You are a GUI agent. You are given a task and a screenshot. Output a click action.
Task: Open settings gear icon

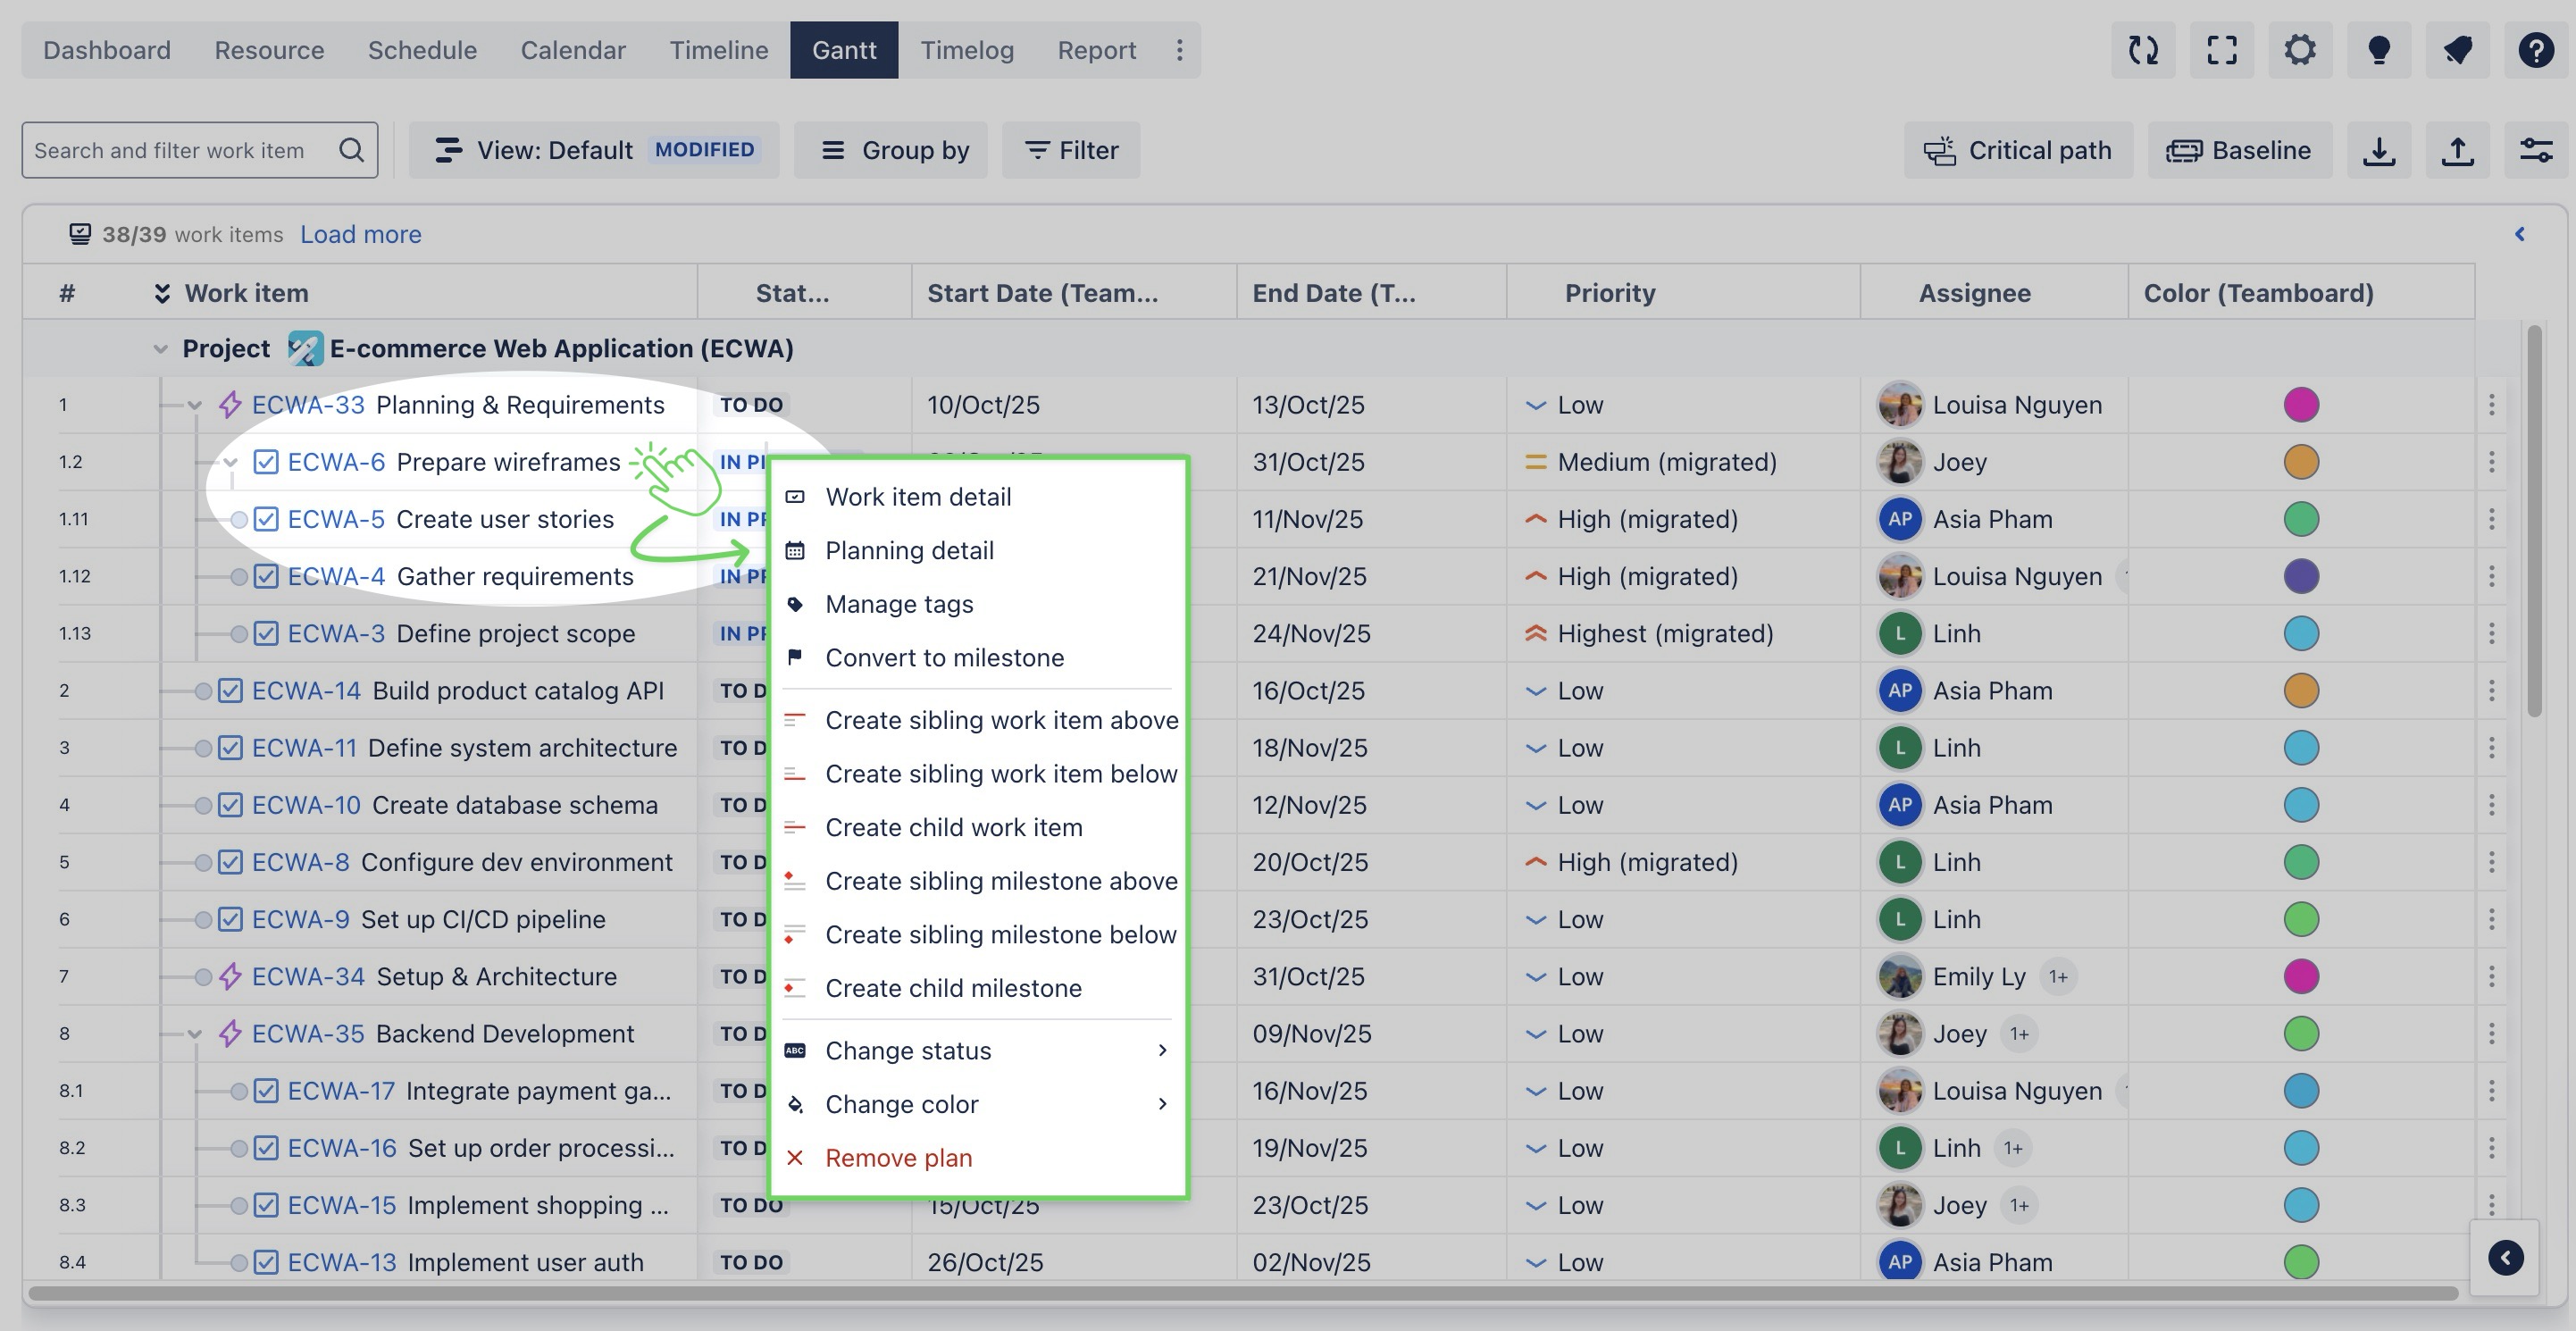2299,50
